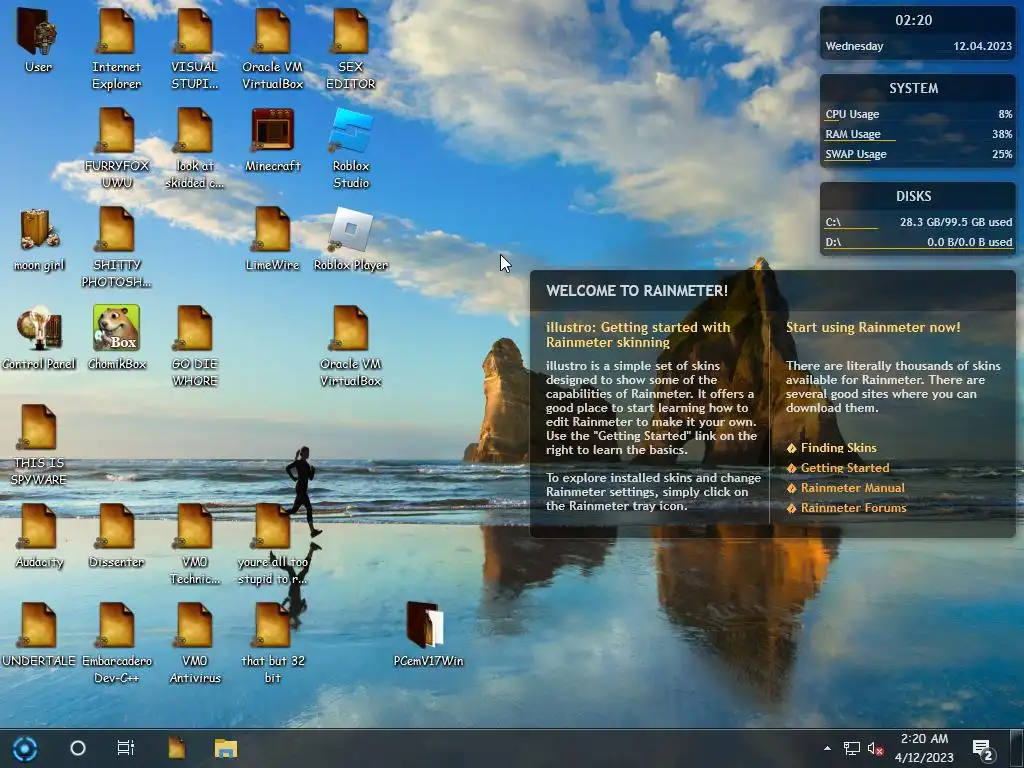Open the LimeWire desktop shortcut
The image size is (1024, 768).
272,239
